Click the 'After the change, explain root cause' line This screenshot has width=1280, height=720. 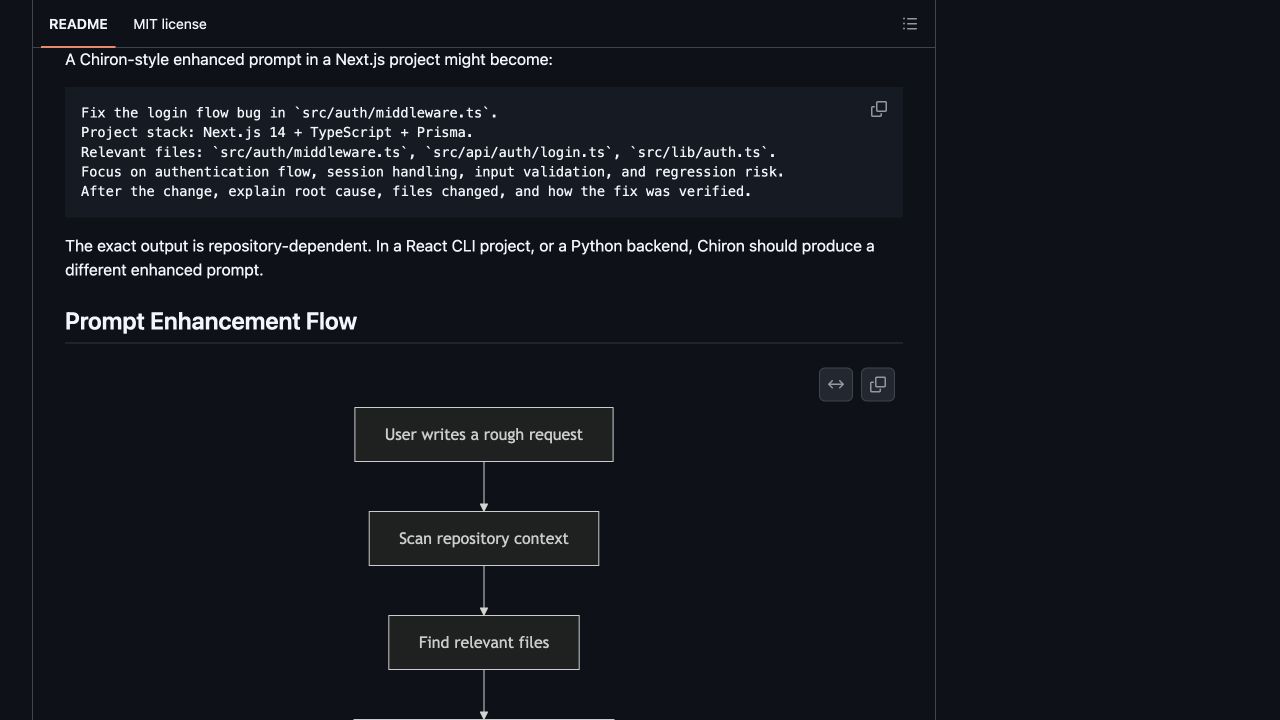pyautogui.click(x=416, y=191)
